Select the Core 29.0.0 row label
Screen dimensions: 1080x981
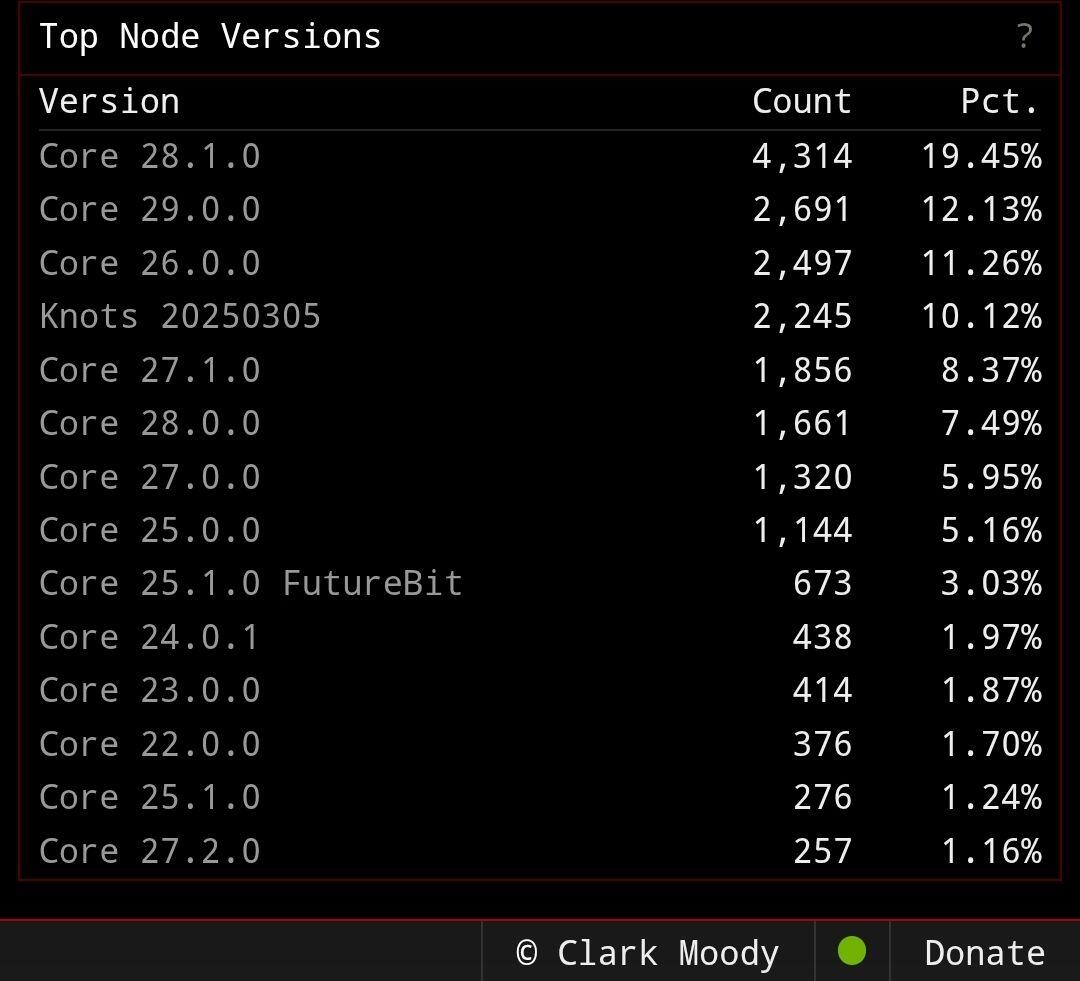[149, 209]
